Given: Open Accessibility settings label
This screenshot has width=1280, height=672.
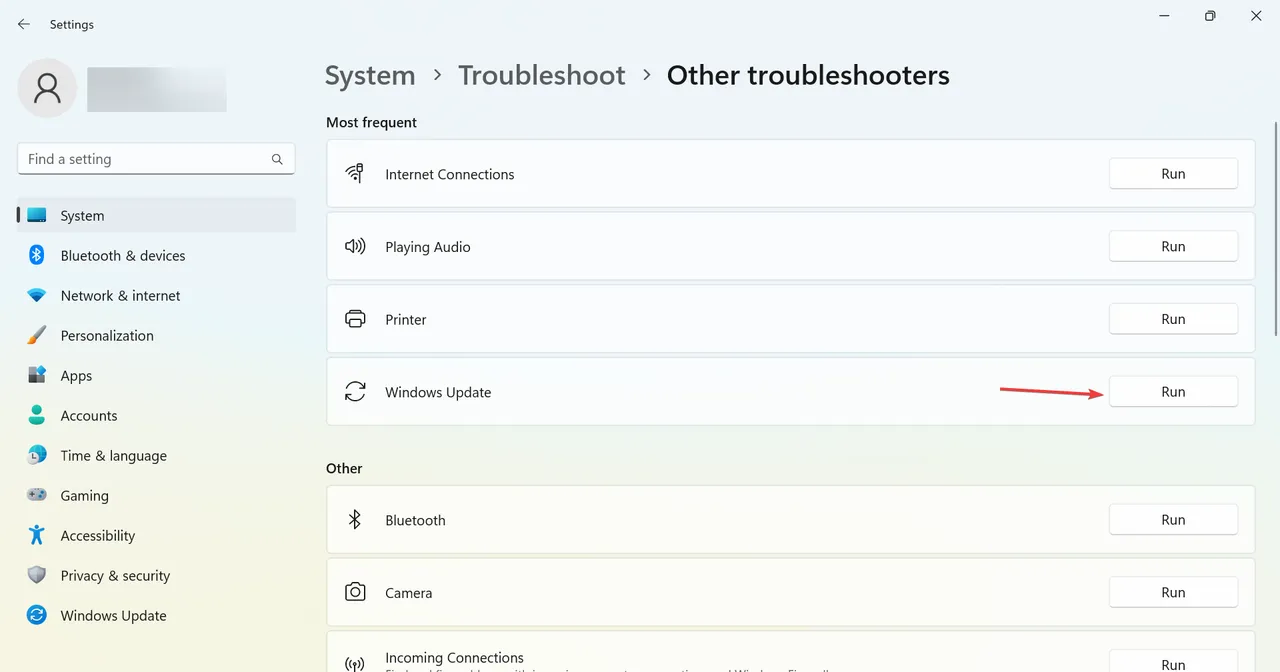Looking at the screenshot, I should [97, 536].
